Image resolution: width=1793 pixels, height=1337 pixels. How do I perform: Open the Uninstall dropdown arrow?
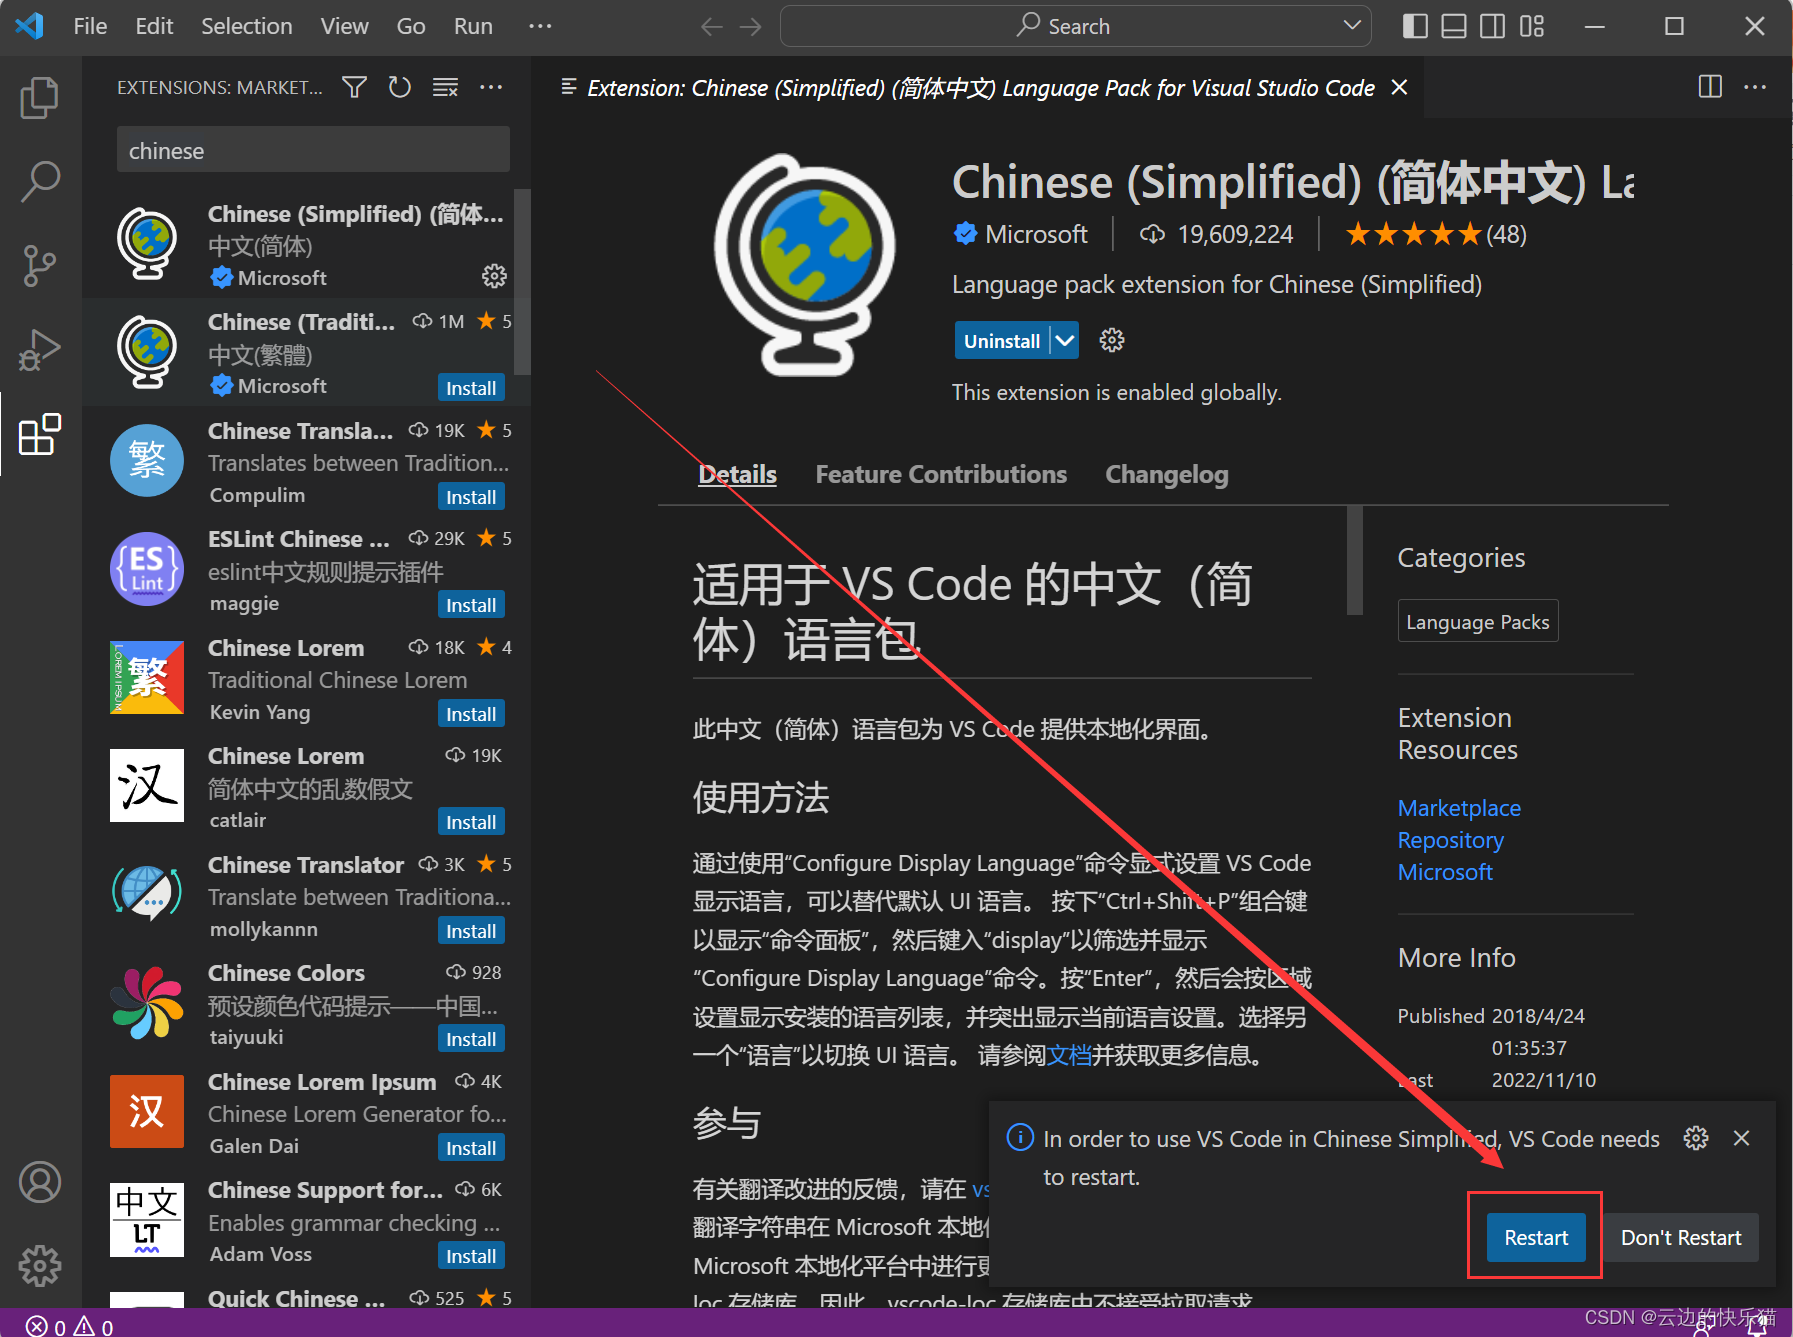click(1064, 340)
